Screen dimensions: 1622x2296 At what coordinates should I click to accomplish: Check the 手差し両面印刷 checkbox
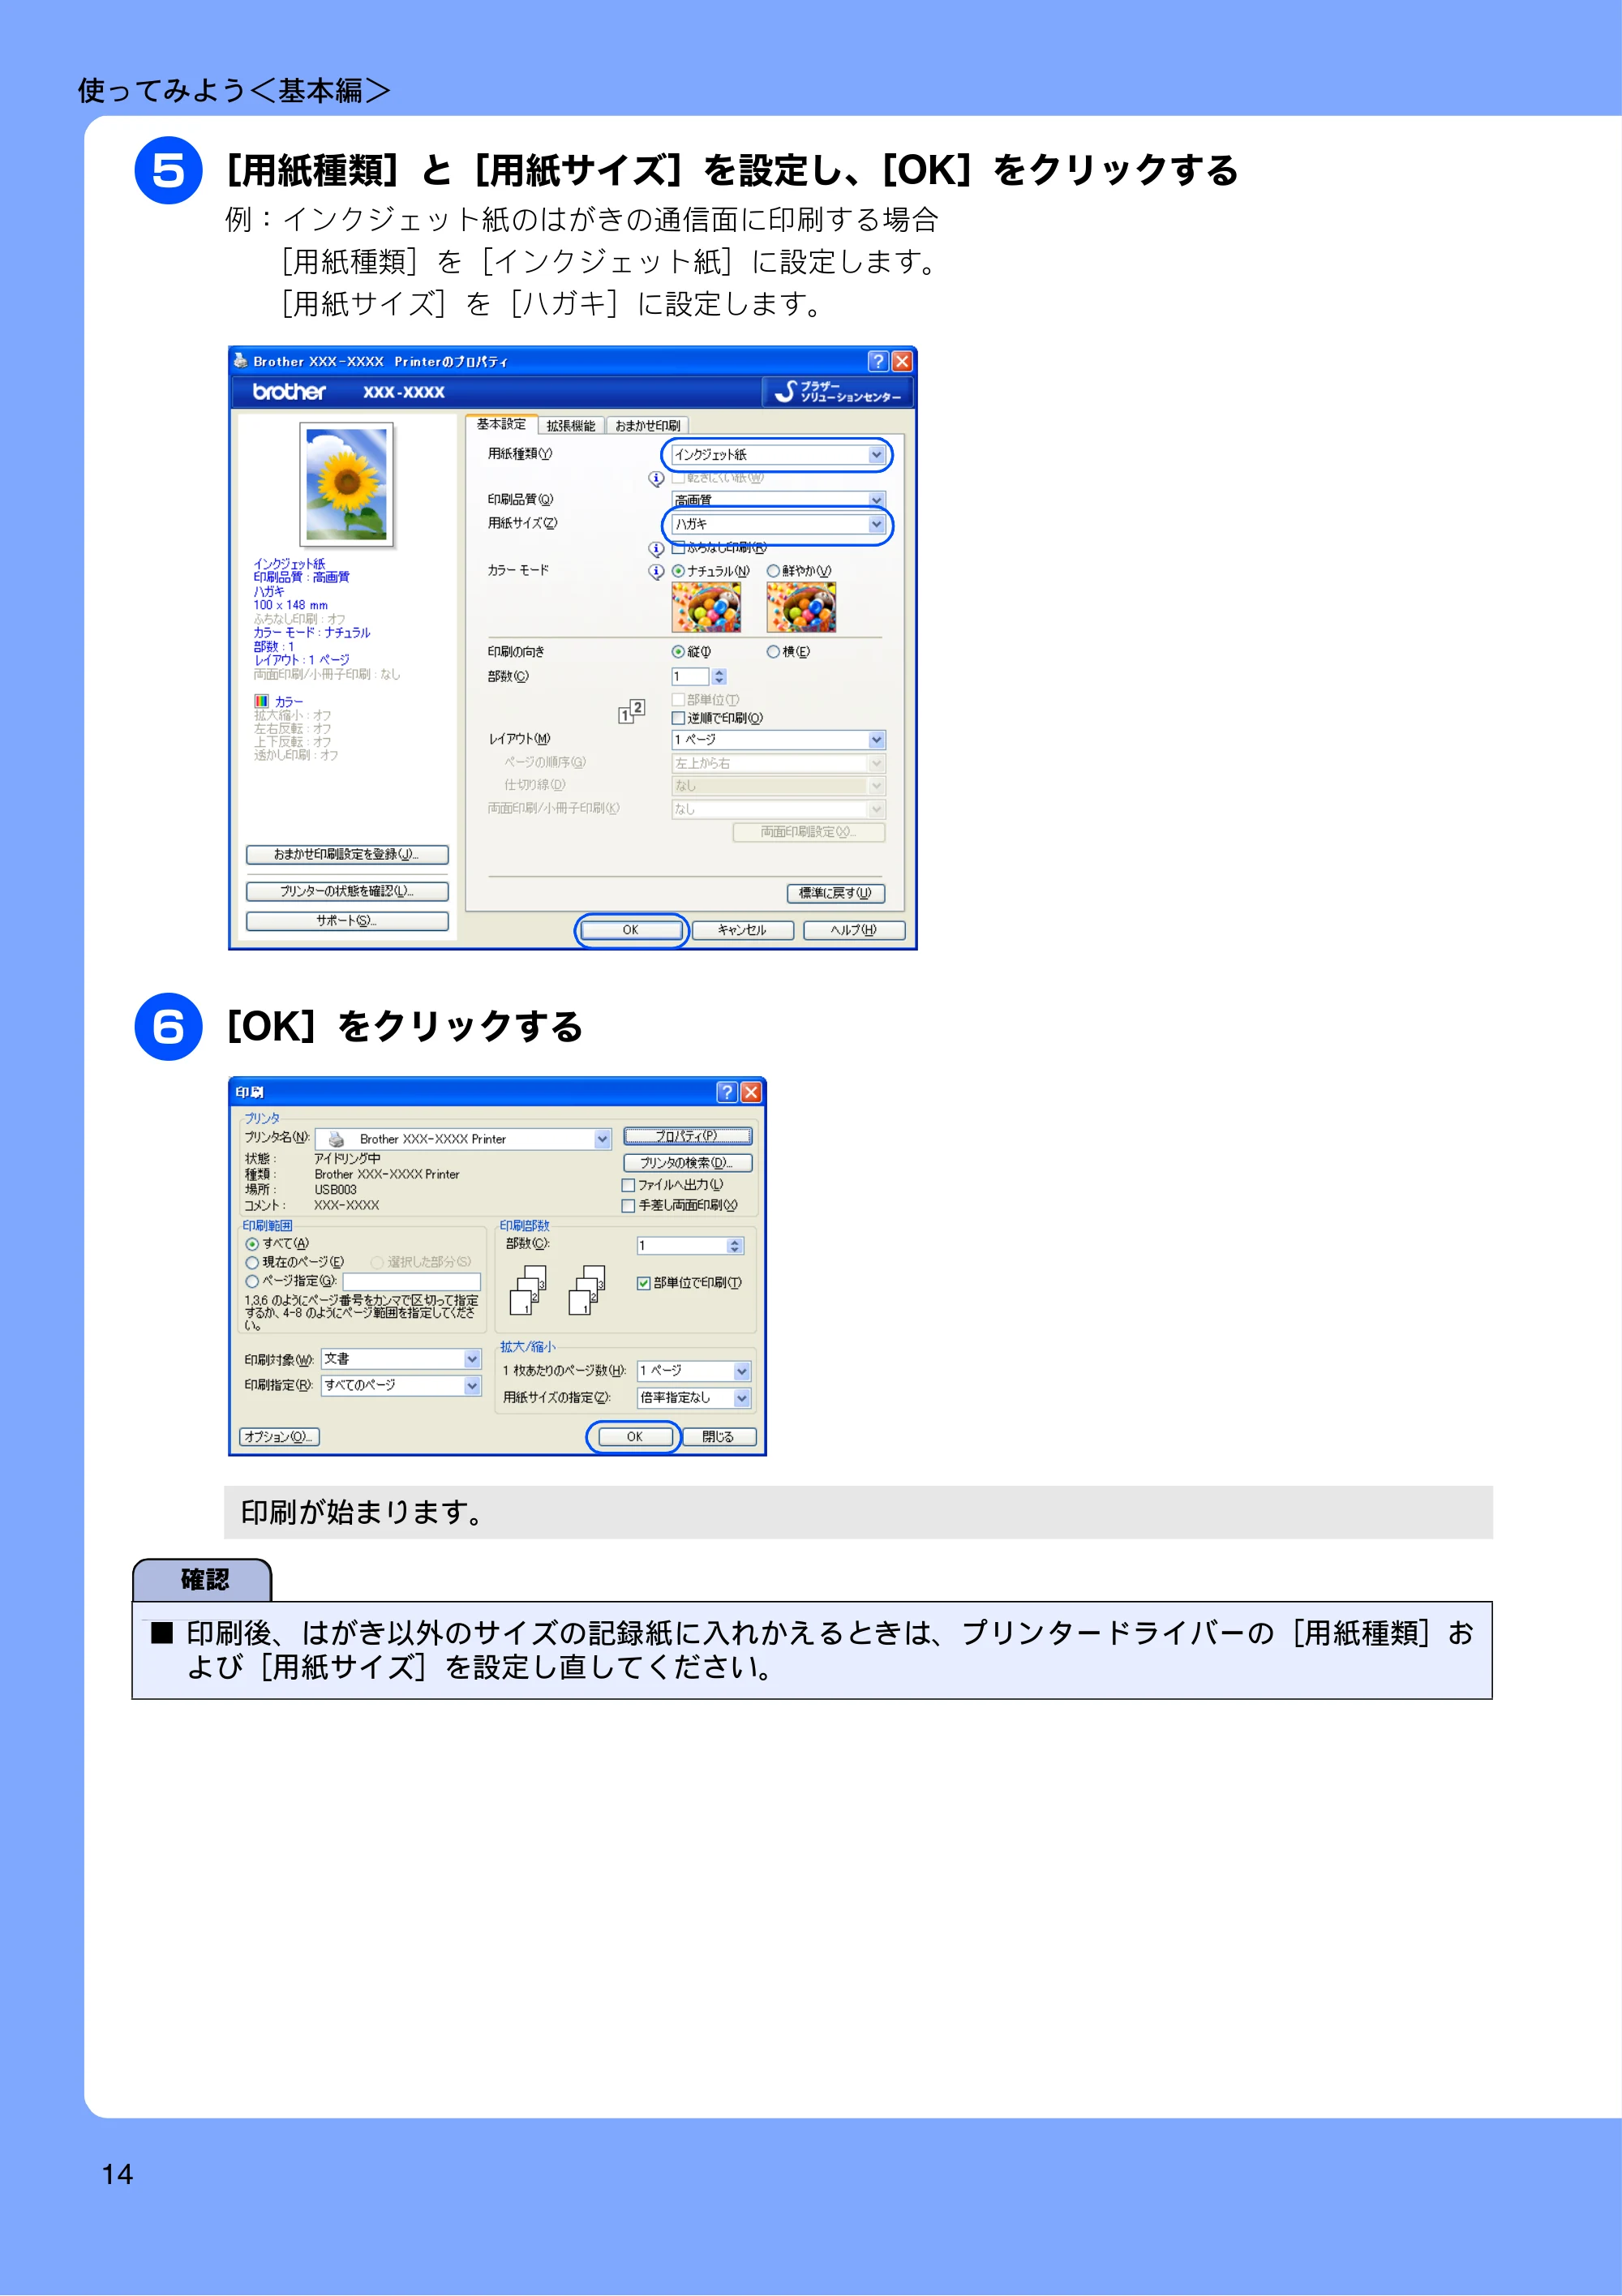pos(628,1206)
